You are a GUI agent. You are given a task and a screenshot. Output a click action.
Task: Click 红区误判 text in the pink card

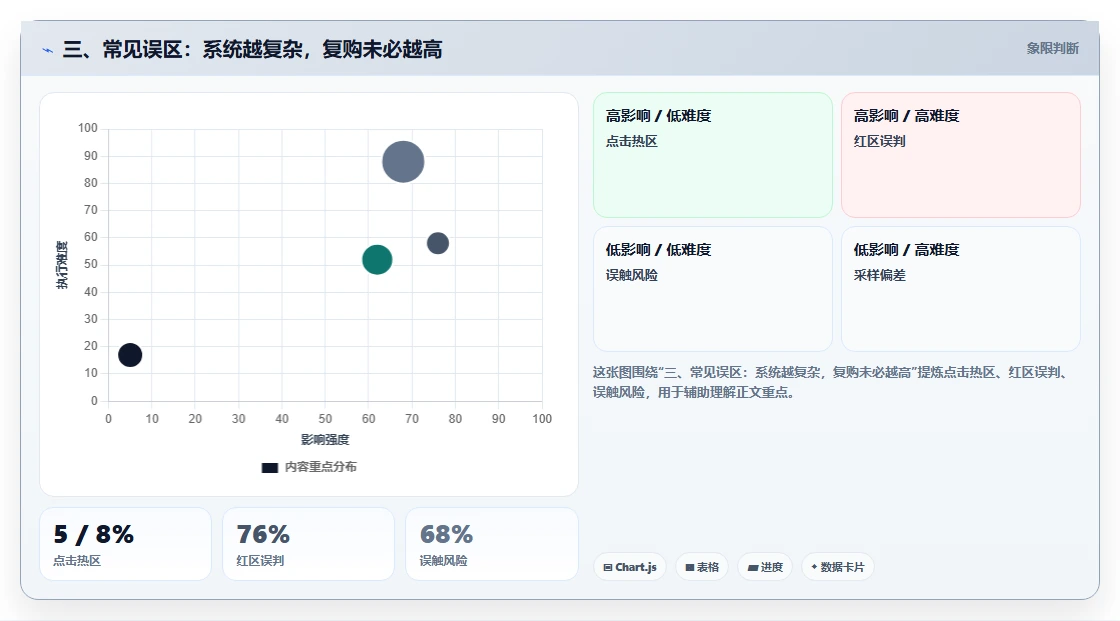[879, 141]
